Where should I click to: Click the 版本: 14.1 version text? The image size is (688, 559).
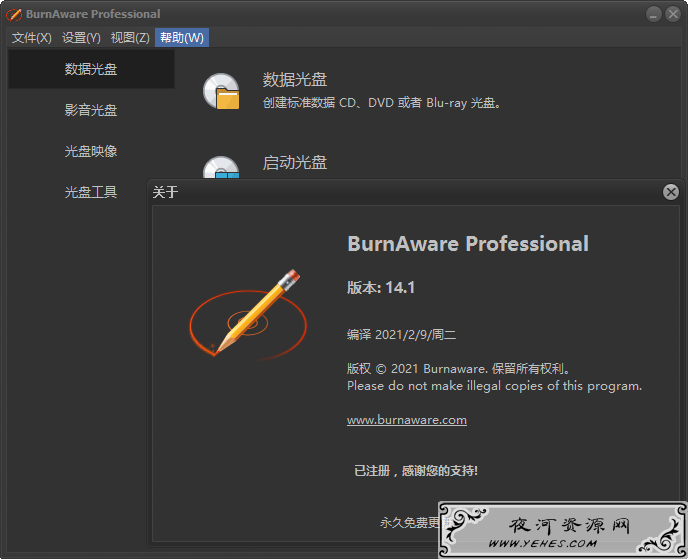click(381, 288)
